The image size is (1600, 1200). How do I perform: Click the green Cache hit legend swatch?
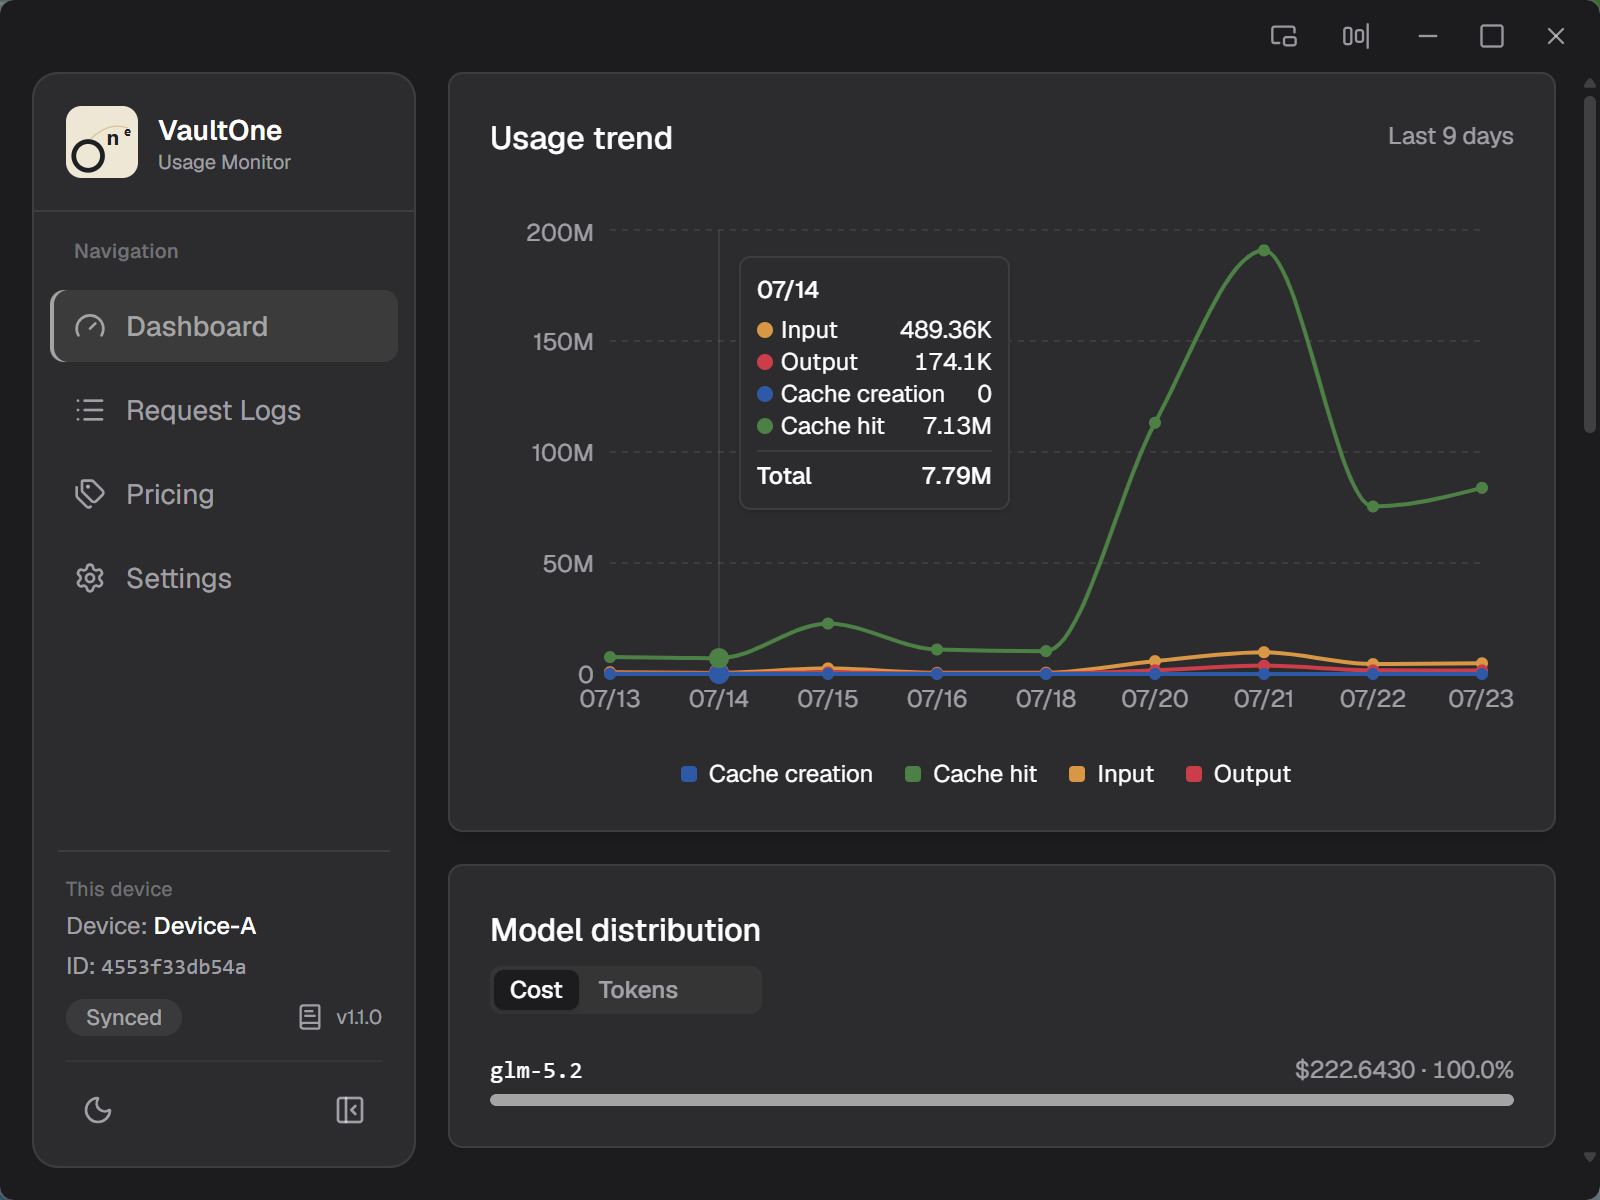[x=913, y=774]
